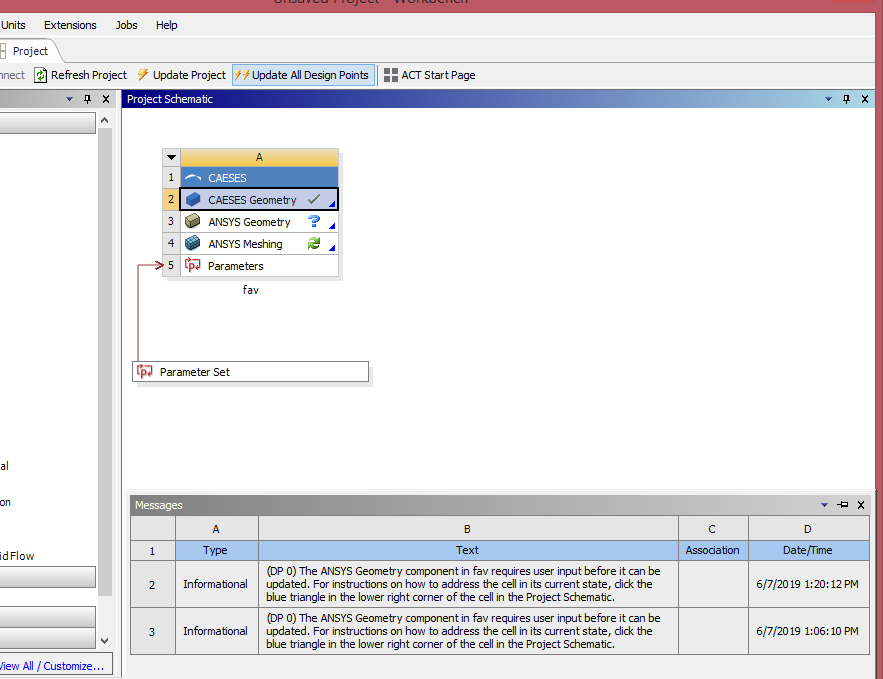This screenshot has width=883, height=679.
Task: Open the Help menu
Action: (167, 25)
